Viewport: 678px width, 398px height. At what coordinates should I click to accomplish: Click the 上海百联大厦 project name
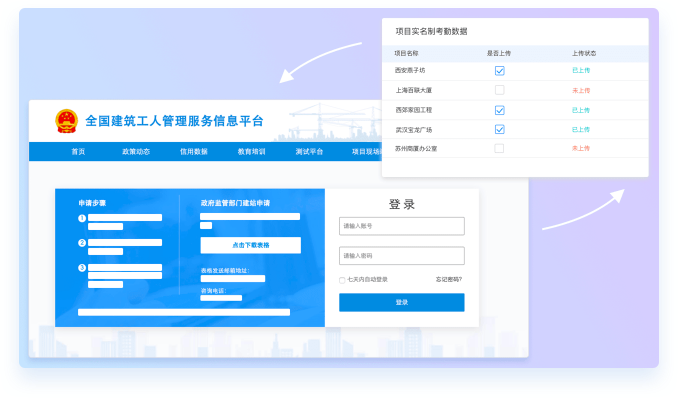pyautogui.click(x=413, y=90)
